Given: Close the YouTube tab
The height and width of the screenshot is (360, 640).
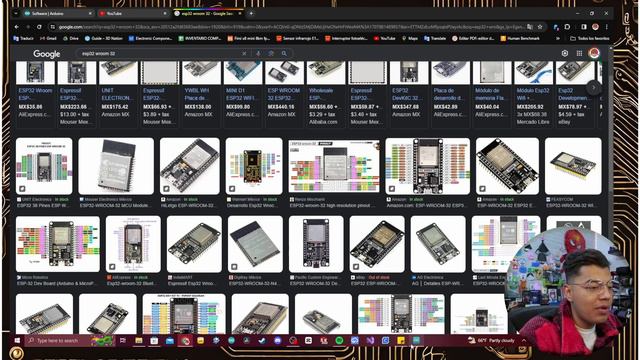Looking at the screenshot, I should (165, 13).
